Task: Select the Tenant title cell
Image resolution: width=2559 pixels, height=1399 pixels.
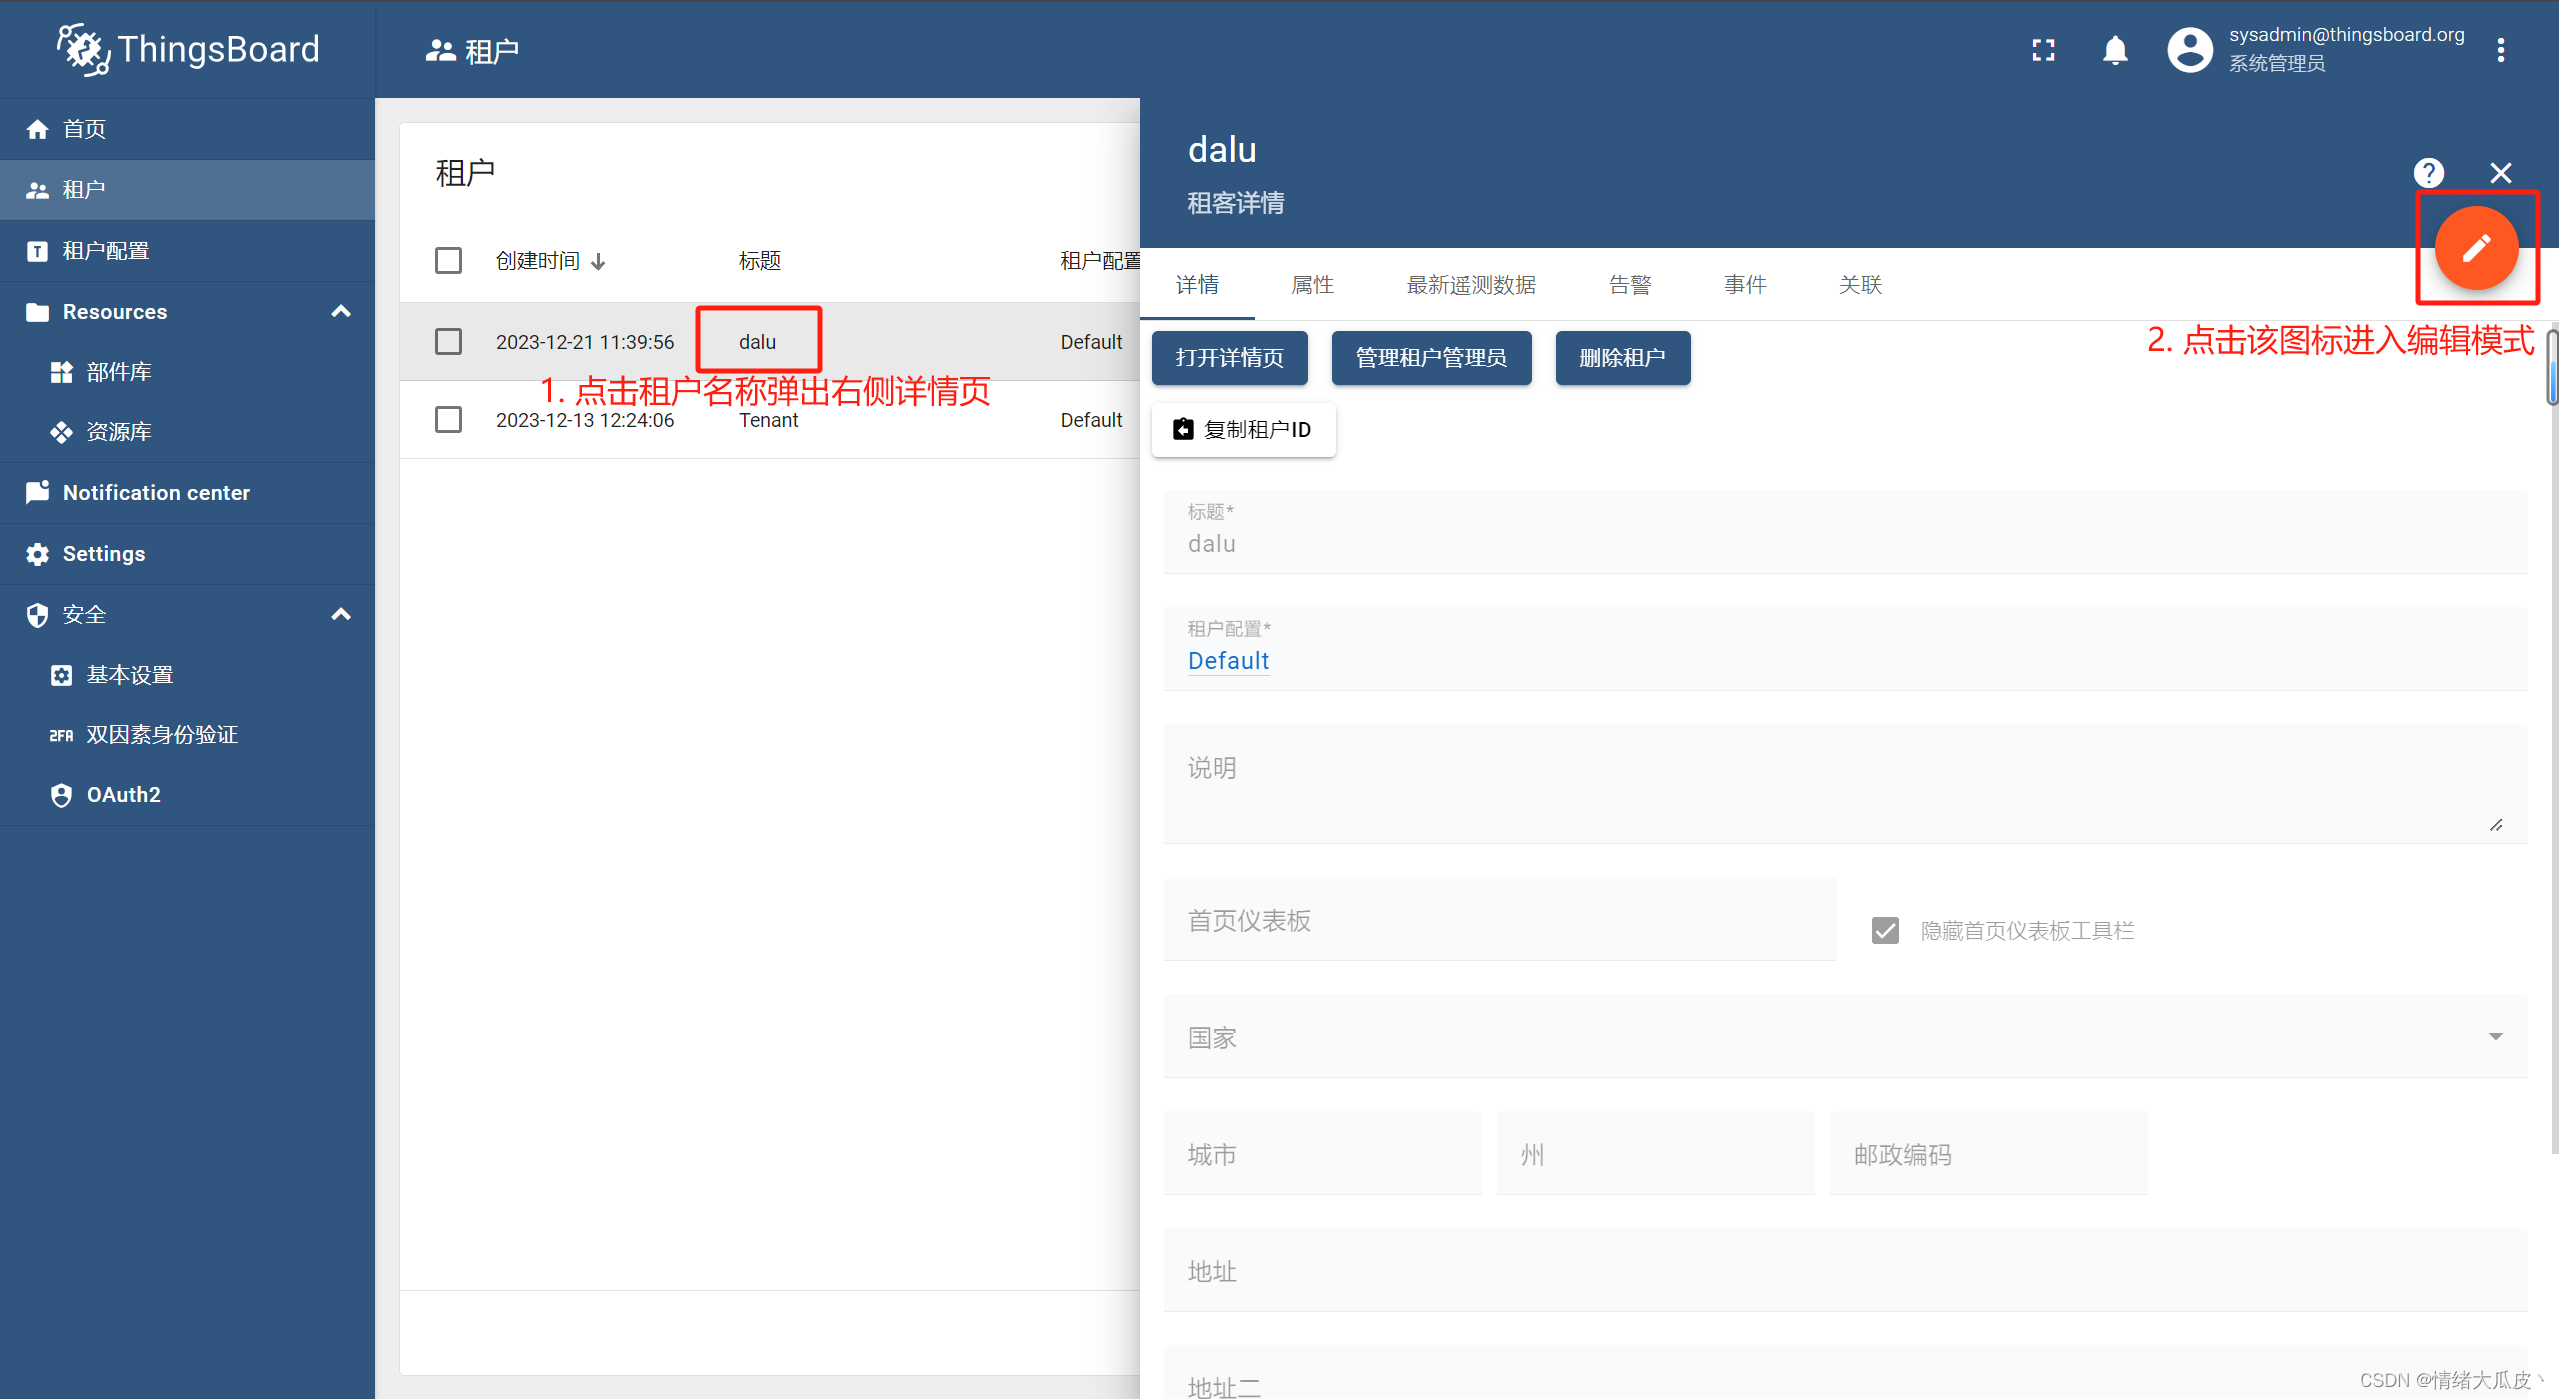Action: (768, 420)
